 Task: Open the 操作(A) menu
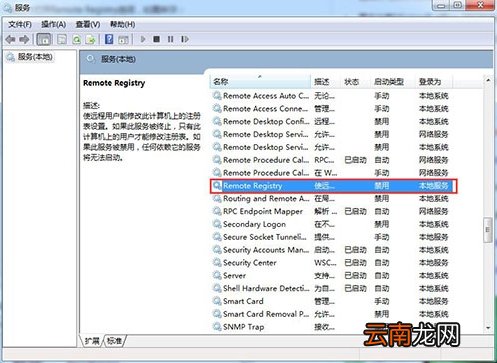point(53,24)
